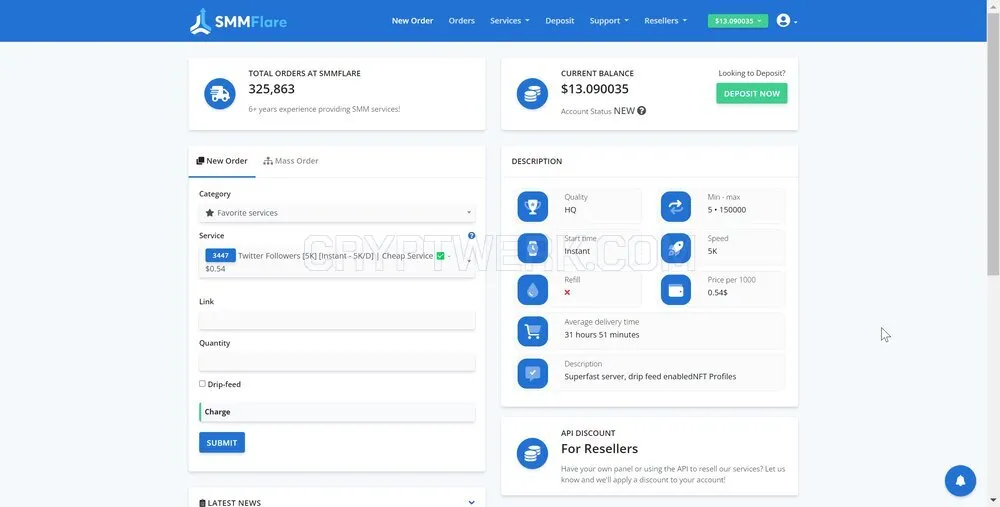Submit the order with the Submit button

pos(222,443)
